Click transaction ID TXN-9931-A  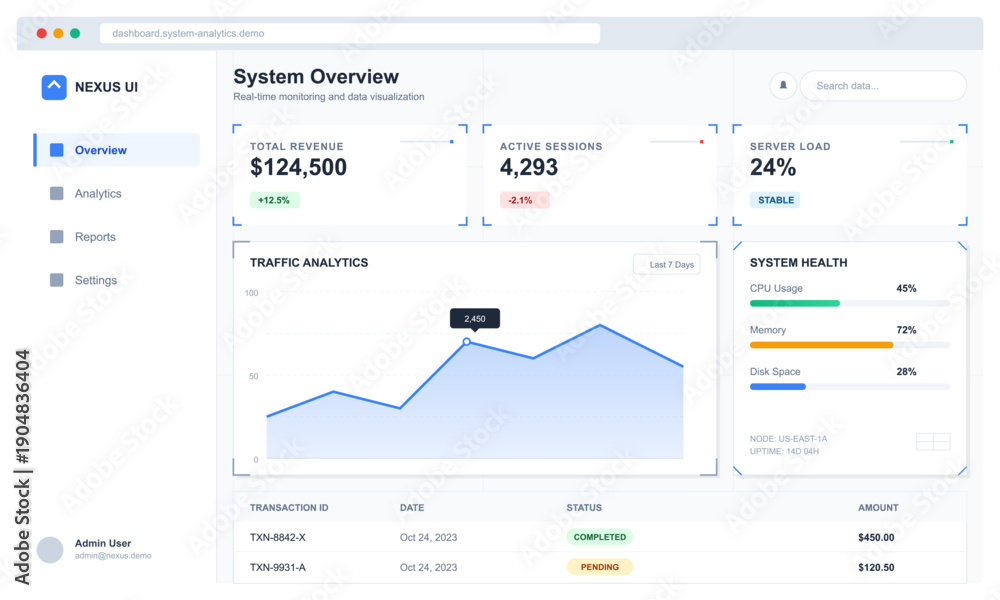(x=277, y=567)
